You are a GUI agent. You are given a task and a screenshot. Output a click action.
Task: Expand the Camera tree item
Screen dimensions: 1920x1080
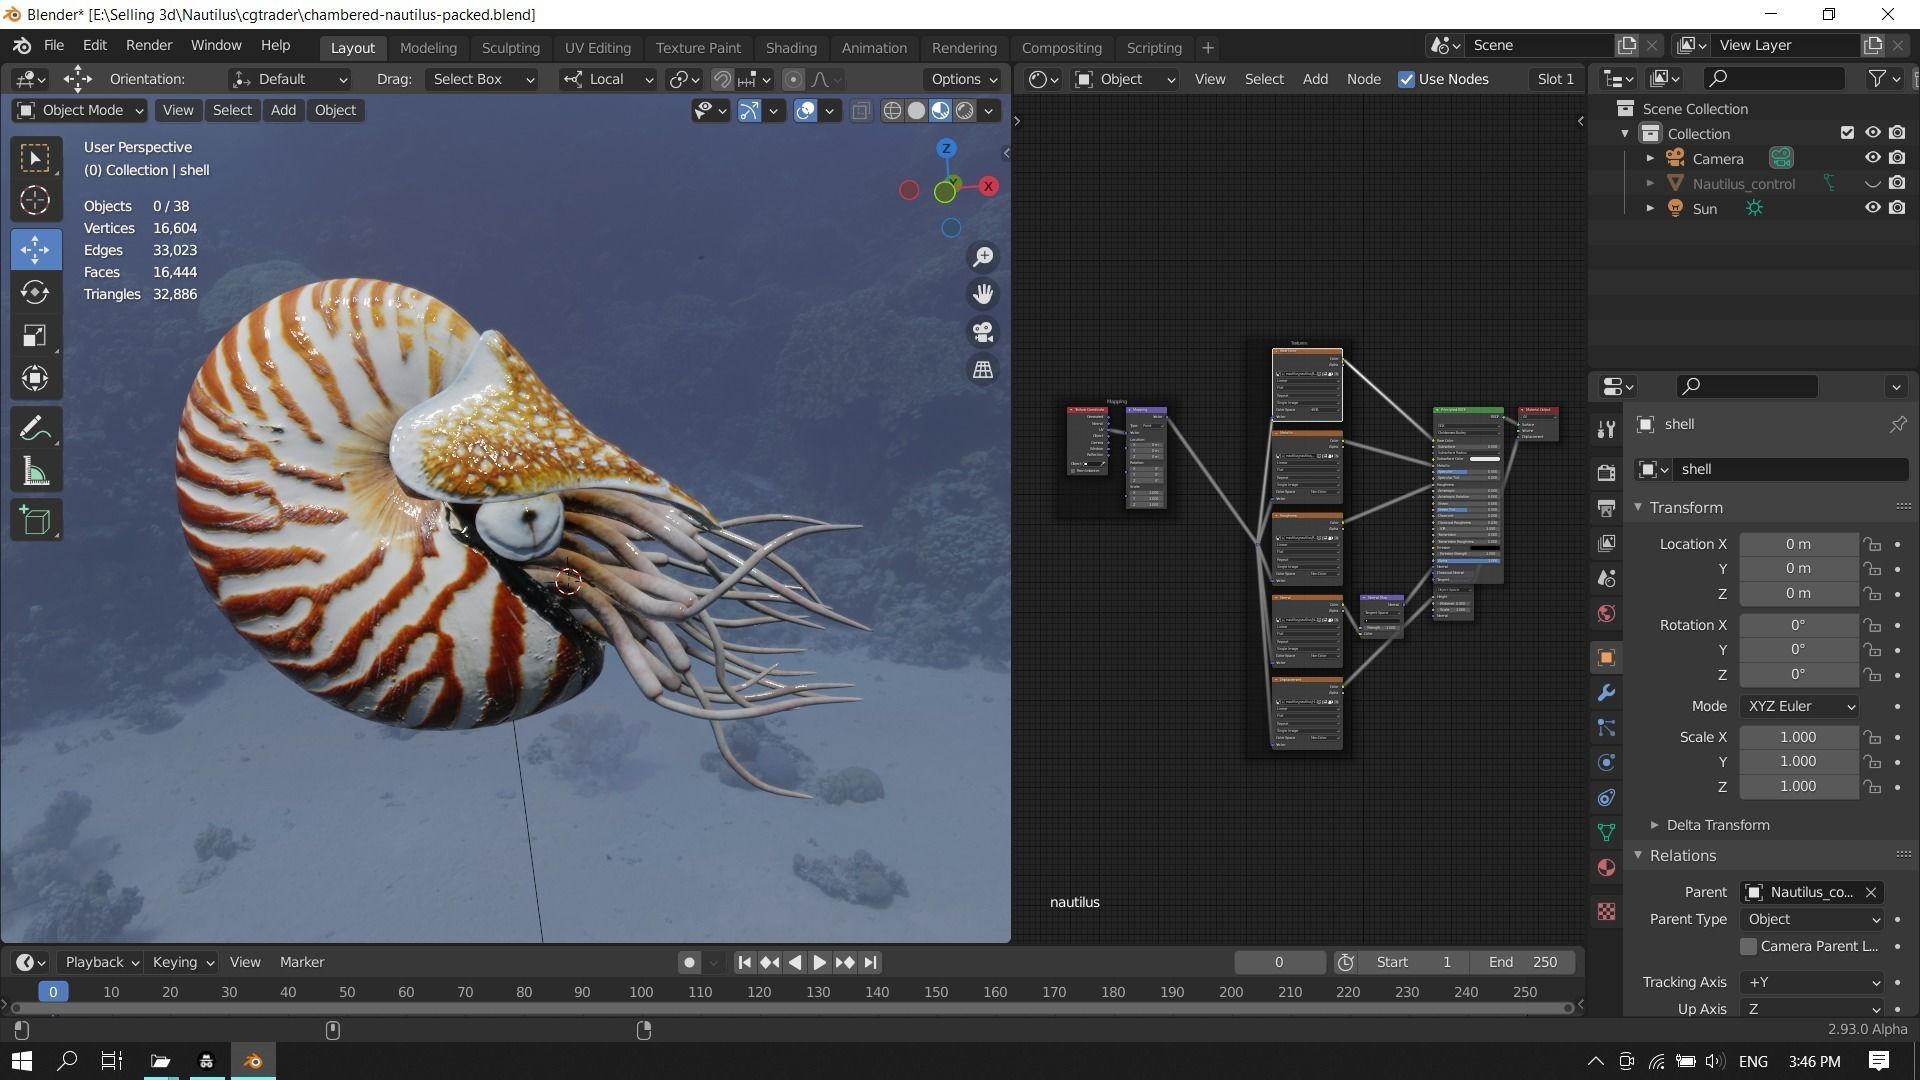pos(1650,158)
